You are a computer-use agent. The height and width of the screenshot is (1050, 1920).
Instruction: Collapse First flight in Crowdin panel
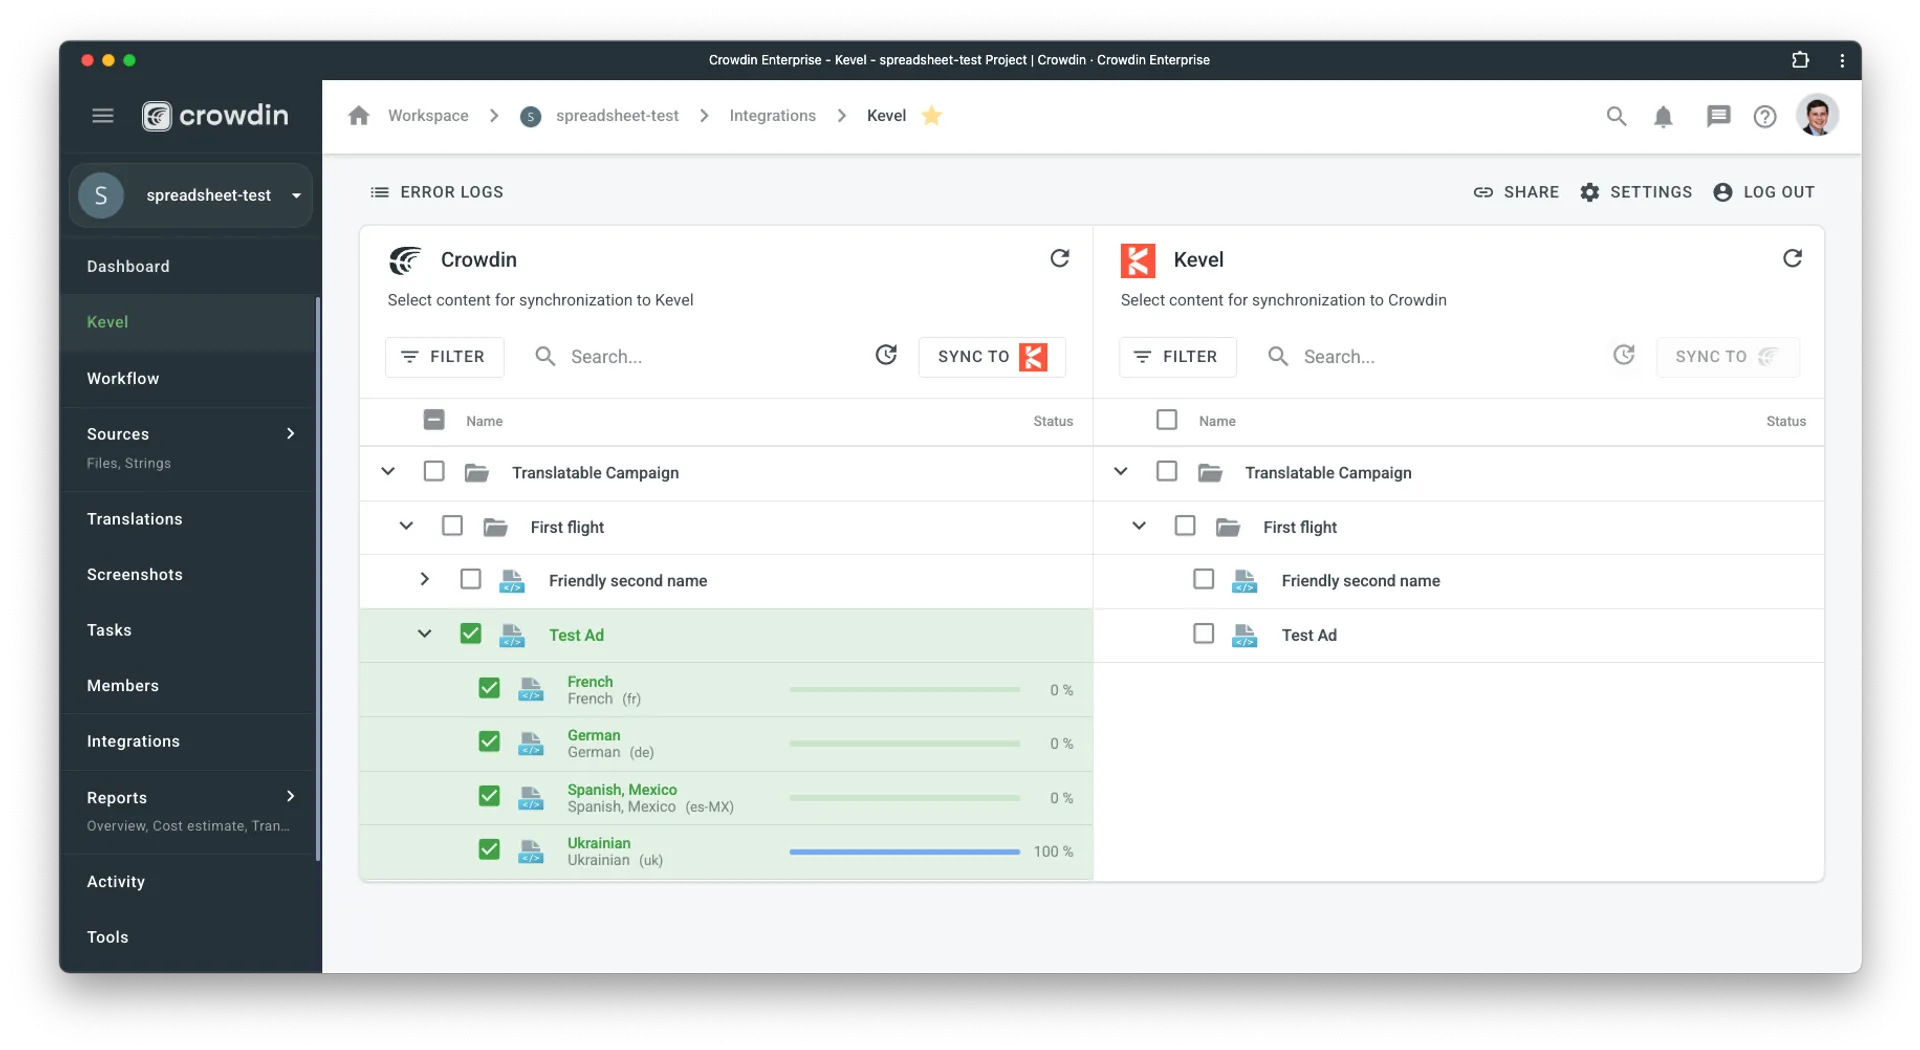(x=406, y=526)
